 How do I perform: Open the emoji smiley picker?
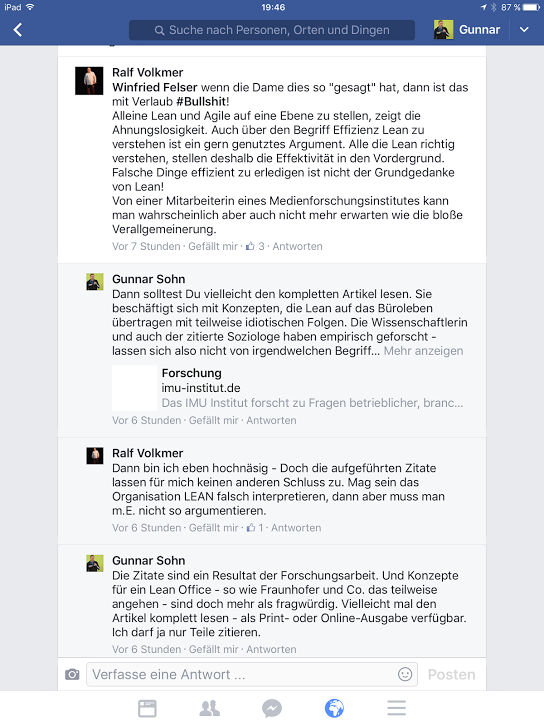point(405,674)
